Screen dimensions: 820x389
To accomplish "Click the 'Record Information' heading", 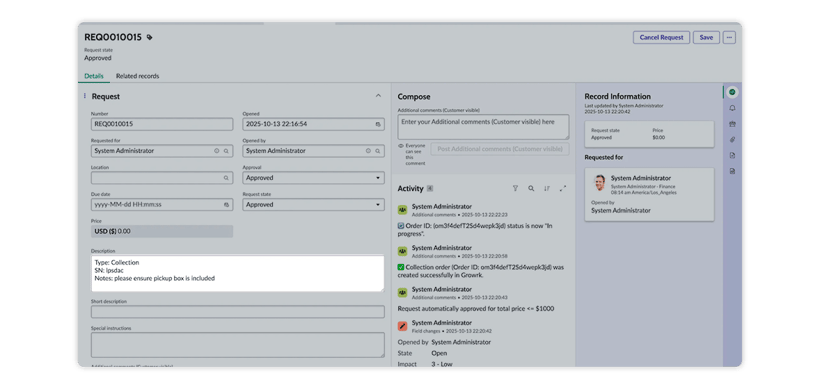I will point(618,96).
